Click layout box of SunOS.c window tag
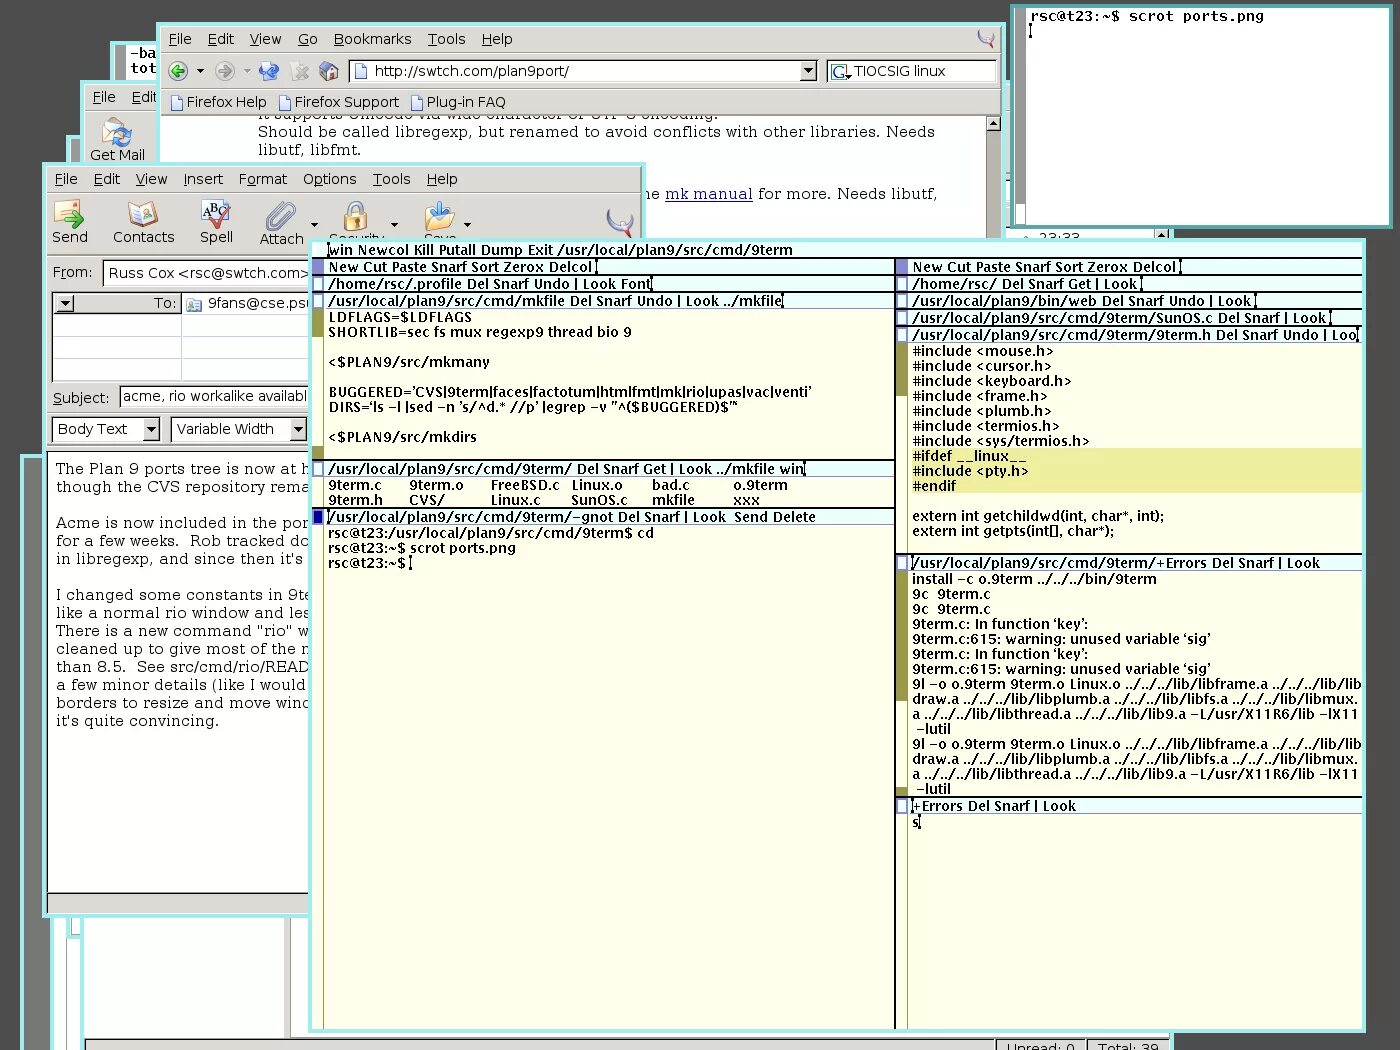 pos(902,318)
